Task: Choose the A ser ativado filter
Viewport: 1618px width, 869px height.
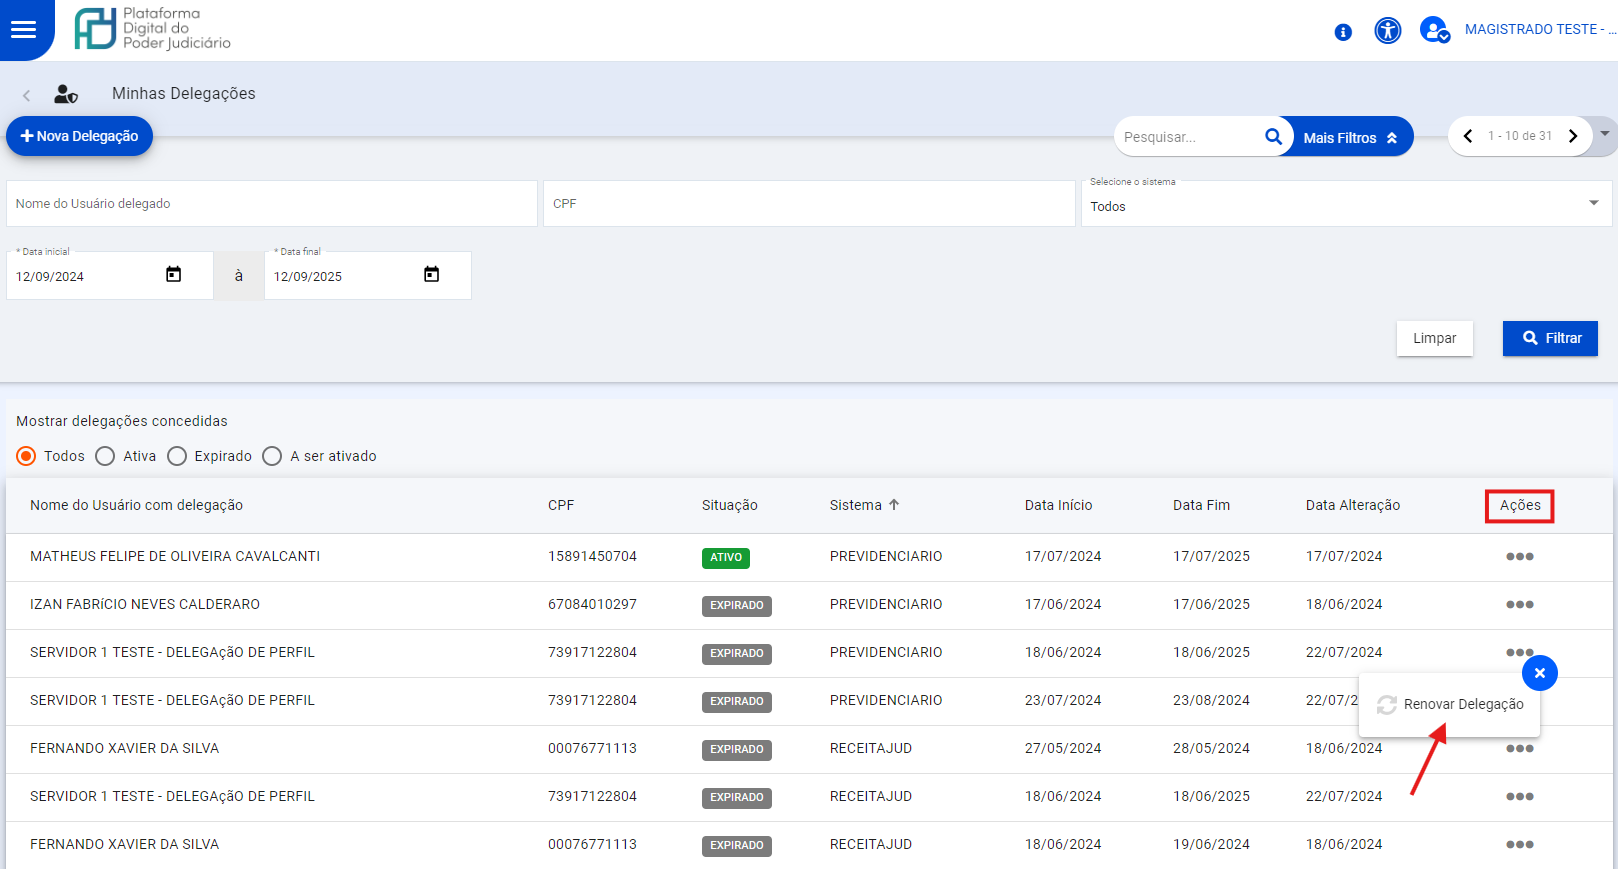Action: tap(272, 456)
